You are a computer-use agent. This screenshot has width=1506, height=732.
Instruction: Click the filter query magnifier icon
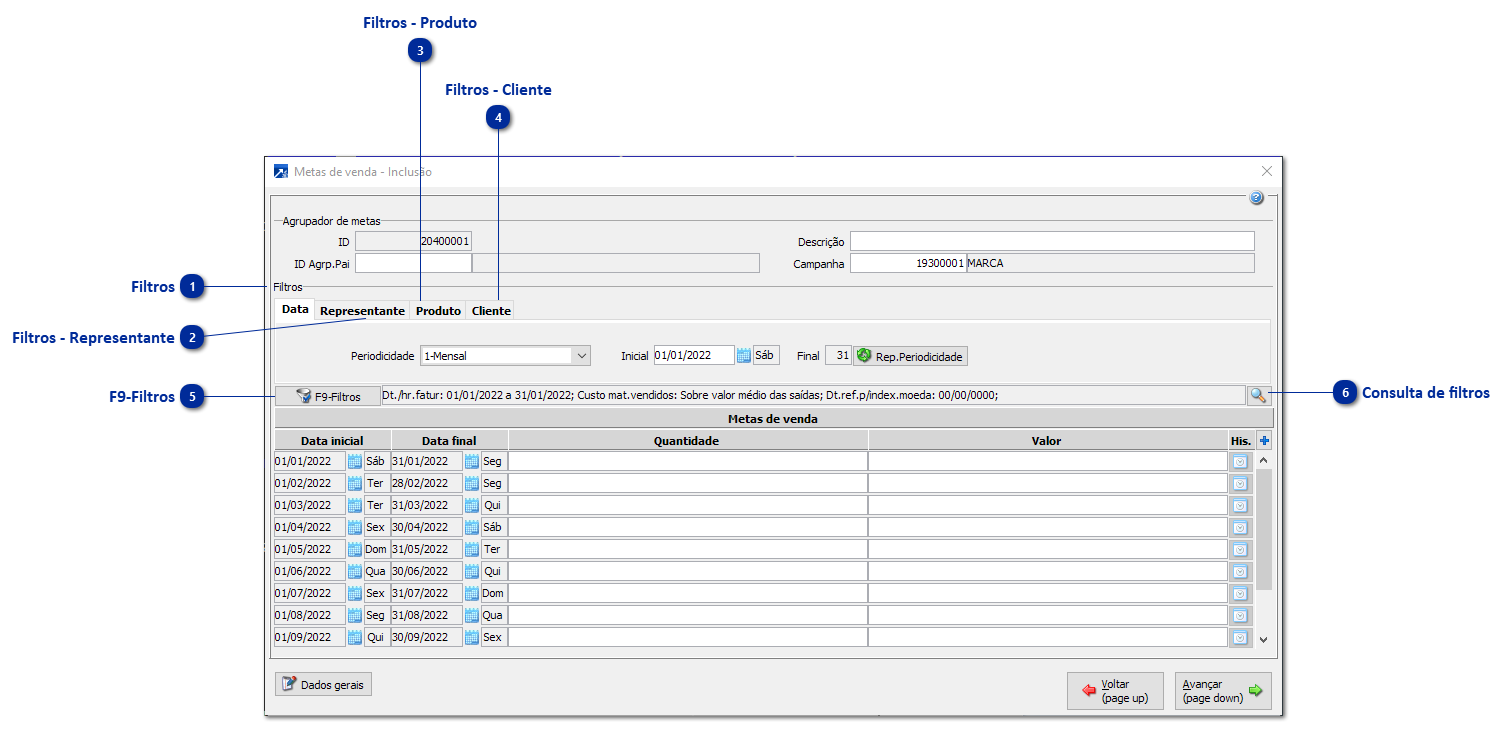1258,395
